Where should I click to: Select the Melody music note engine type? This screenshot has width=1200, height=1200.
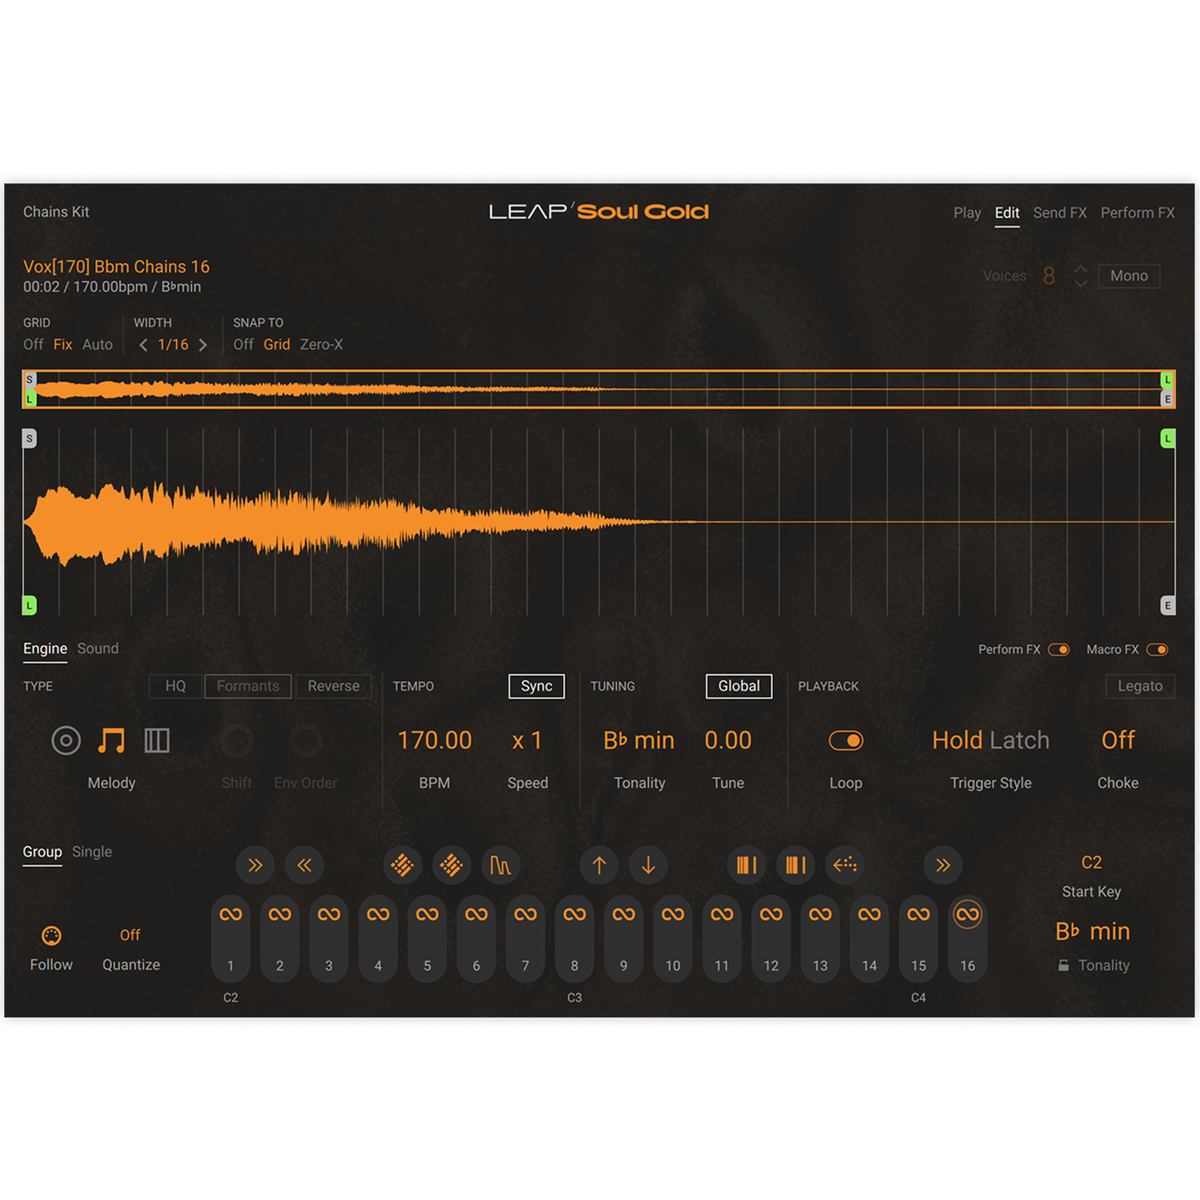click(111, 741)
